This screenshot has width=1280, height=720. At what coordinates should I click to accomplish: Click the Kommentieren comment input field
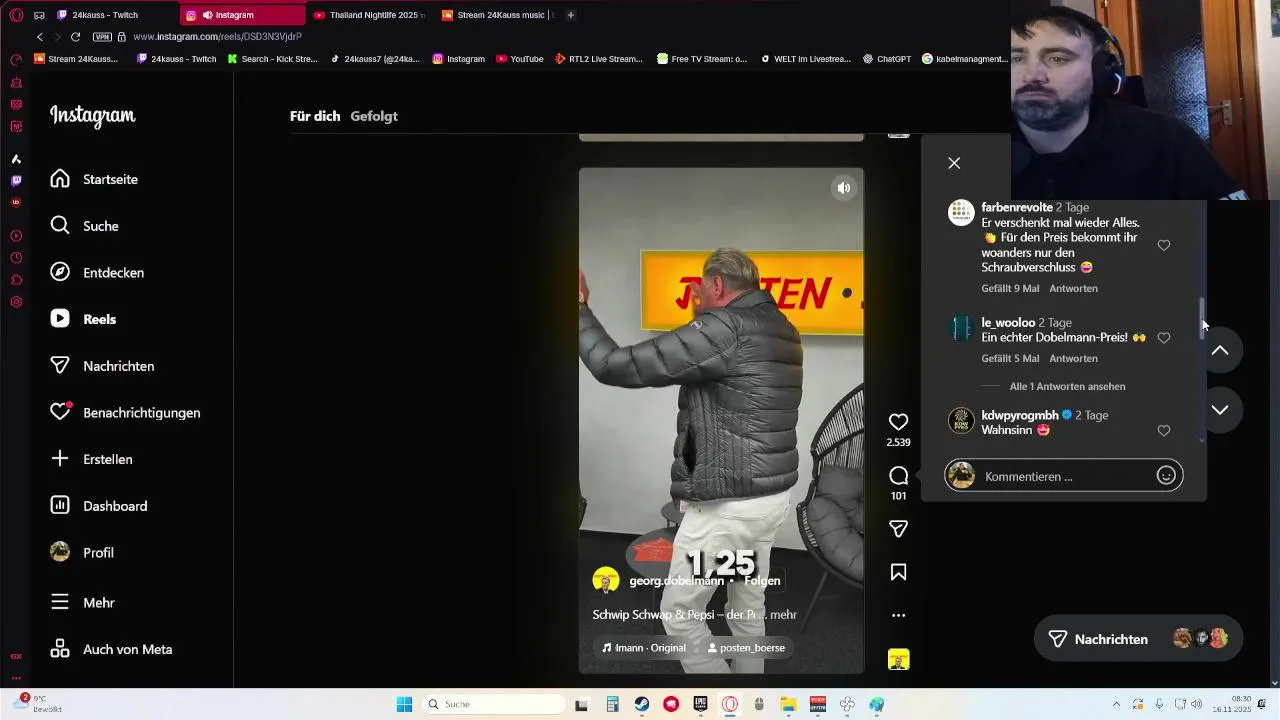[x=1064, y=476]
